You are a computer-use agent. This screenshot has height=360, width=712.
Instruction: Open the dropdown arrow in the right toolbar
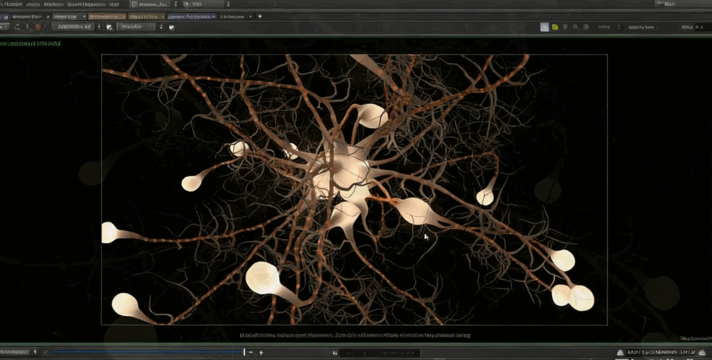tap(658, 27)
